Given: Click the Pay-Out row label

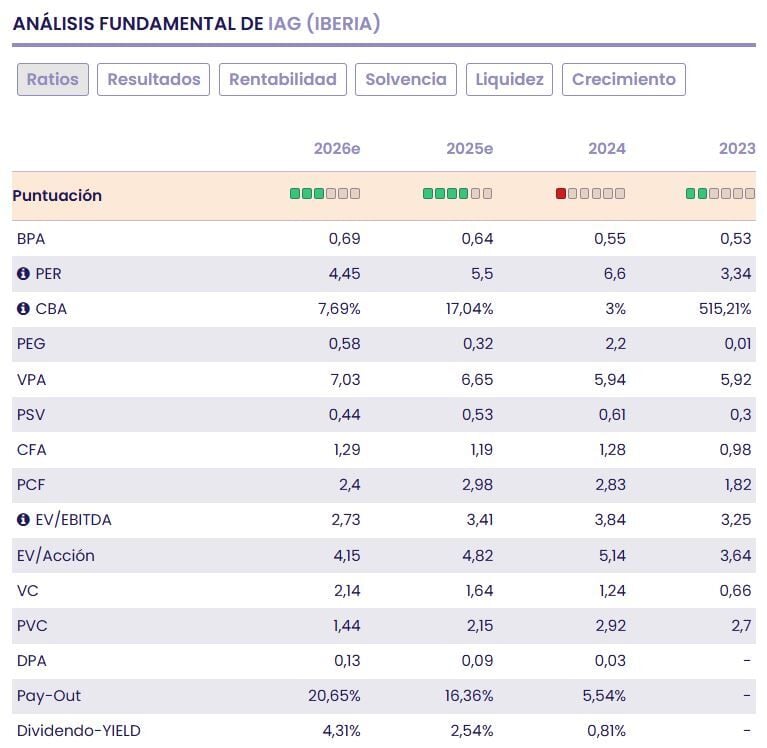Looking at the screenshot, I should (49, 696).
